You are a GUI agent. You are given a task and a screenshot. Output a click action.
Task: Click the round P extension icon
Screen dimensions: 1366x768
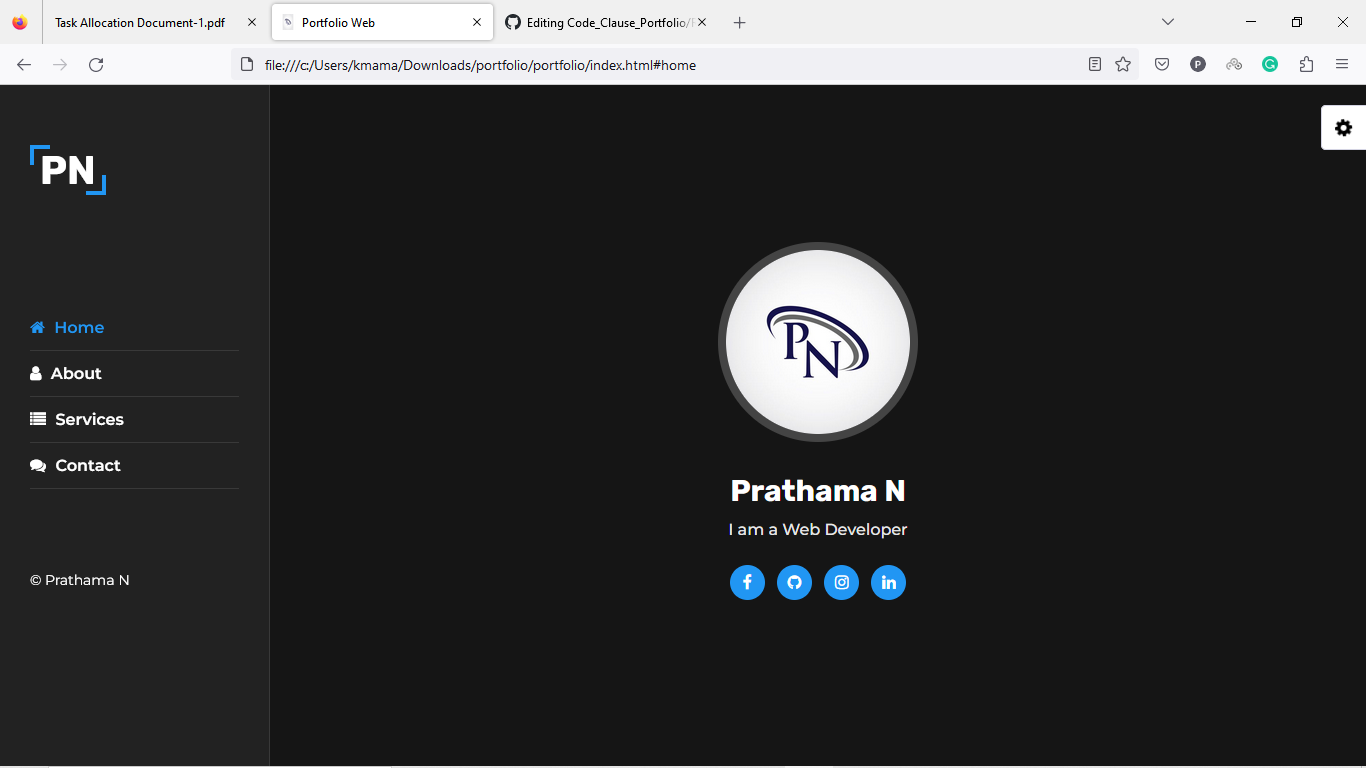[x=1198, y=65]
